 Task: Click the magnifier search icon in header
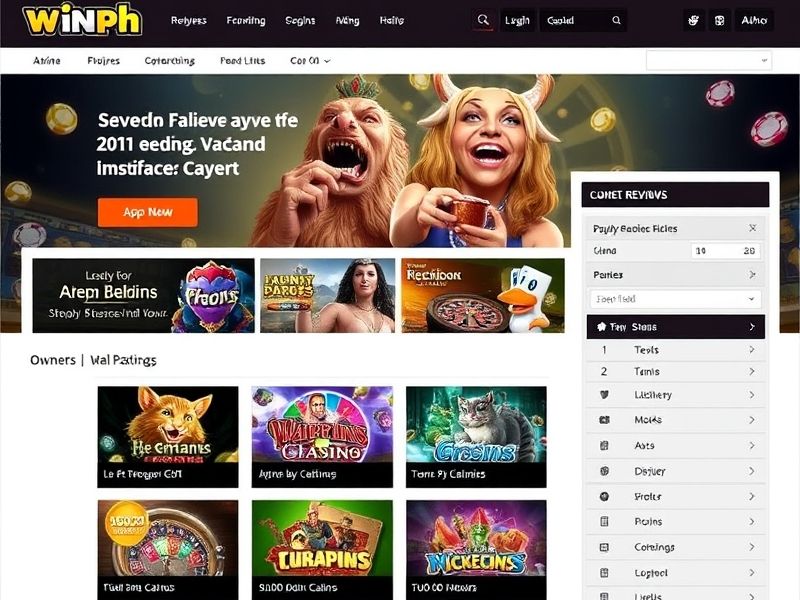pyautogui.click(x=483, y=20)
